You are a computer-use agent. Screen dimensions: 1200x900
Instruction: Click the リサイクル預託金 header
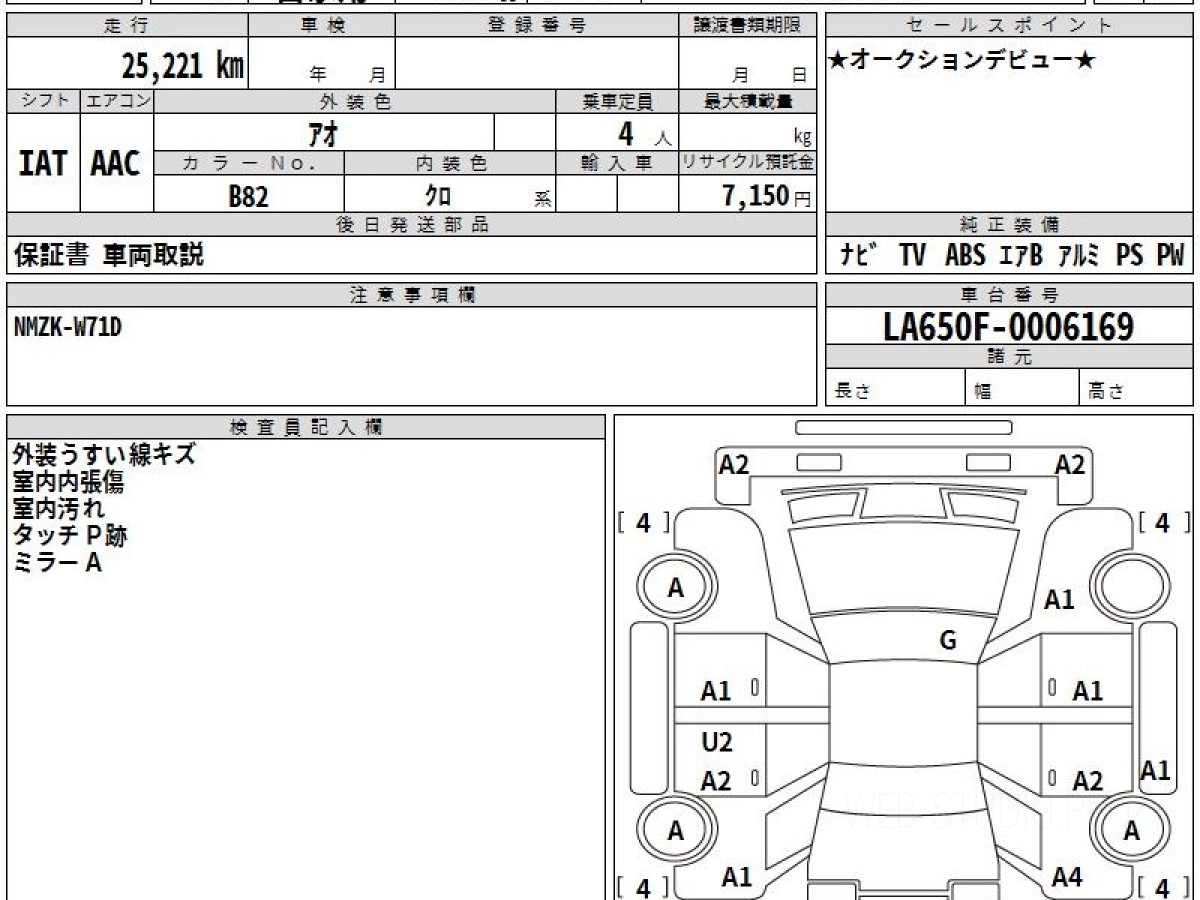coord(747,163)
